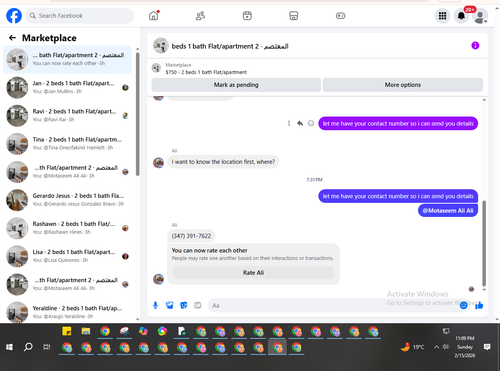The height and width of the screenshot is (371, 500).
Task: Click message 'I want to know the location first'
Action: (x=223, y=162)
